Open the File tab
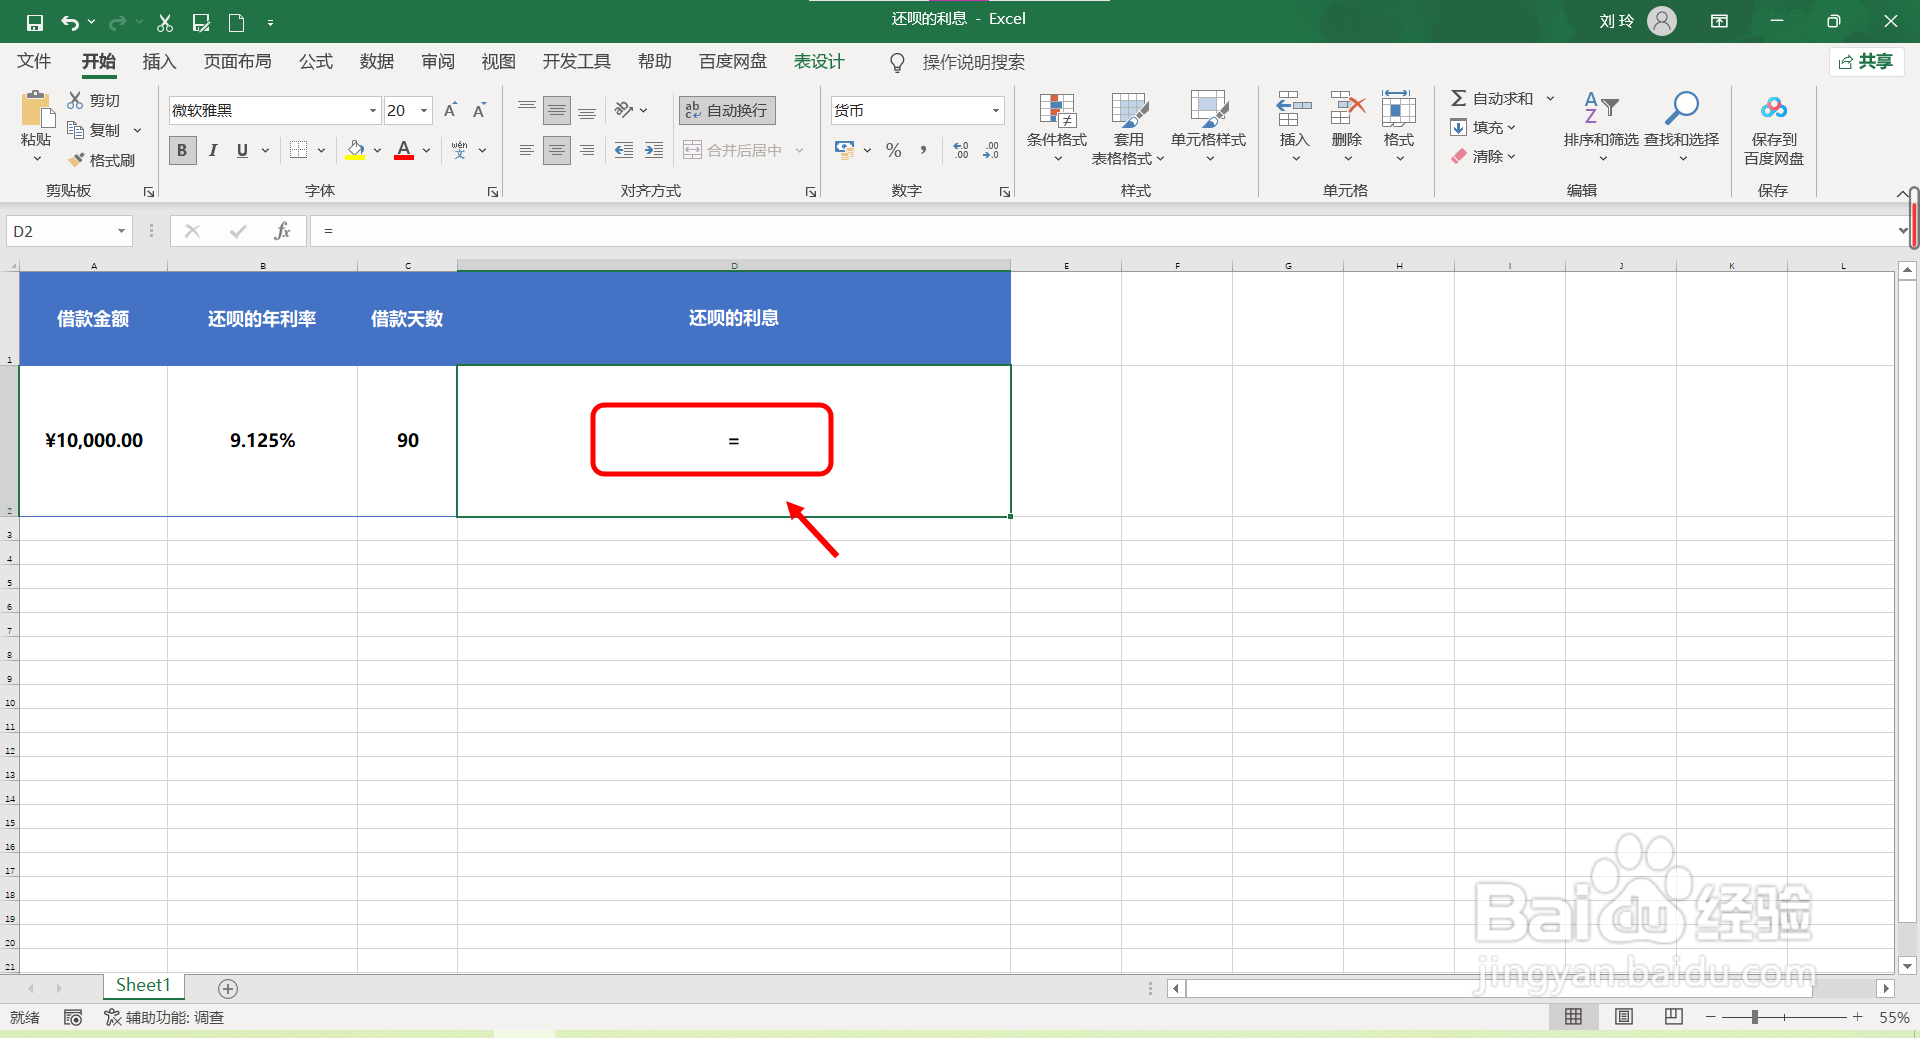This screenshot has width=1920, height=1038. [34, 62]
